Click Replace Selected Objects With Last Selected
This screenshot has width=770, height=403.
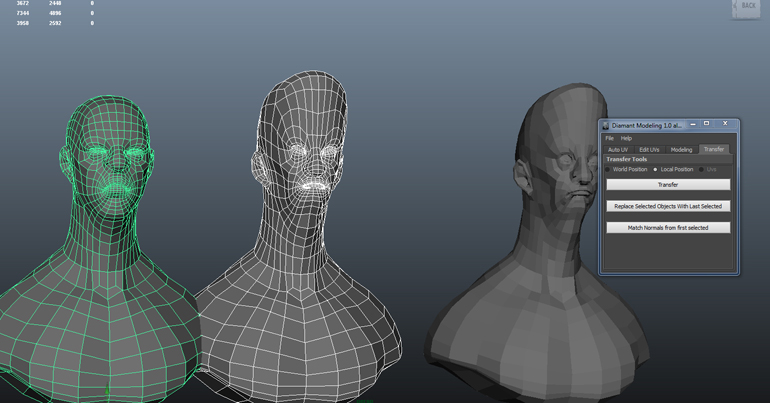click(667, 206)
